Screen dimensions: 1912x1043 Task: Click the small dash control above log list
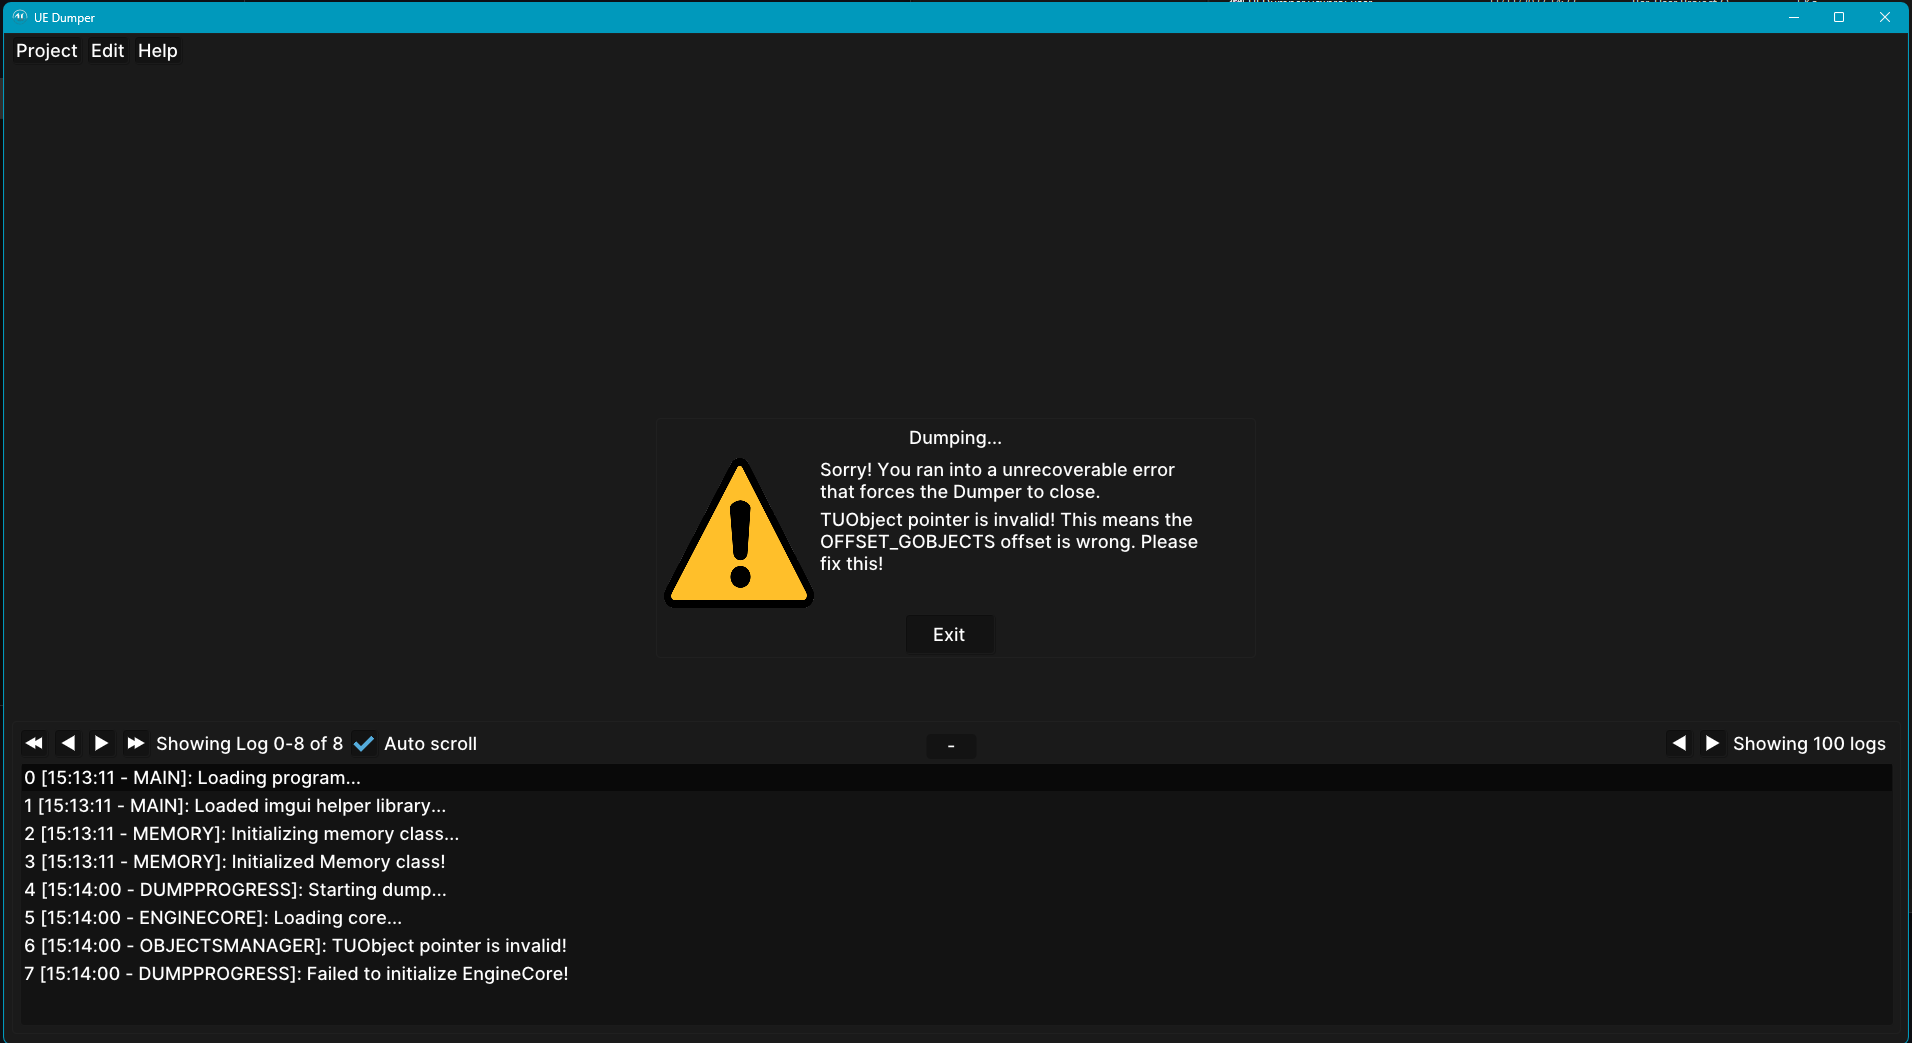[x=950, y=746]
